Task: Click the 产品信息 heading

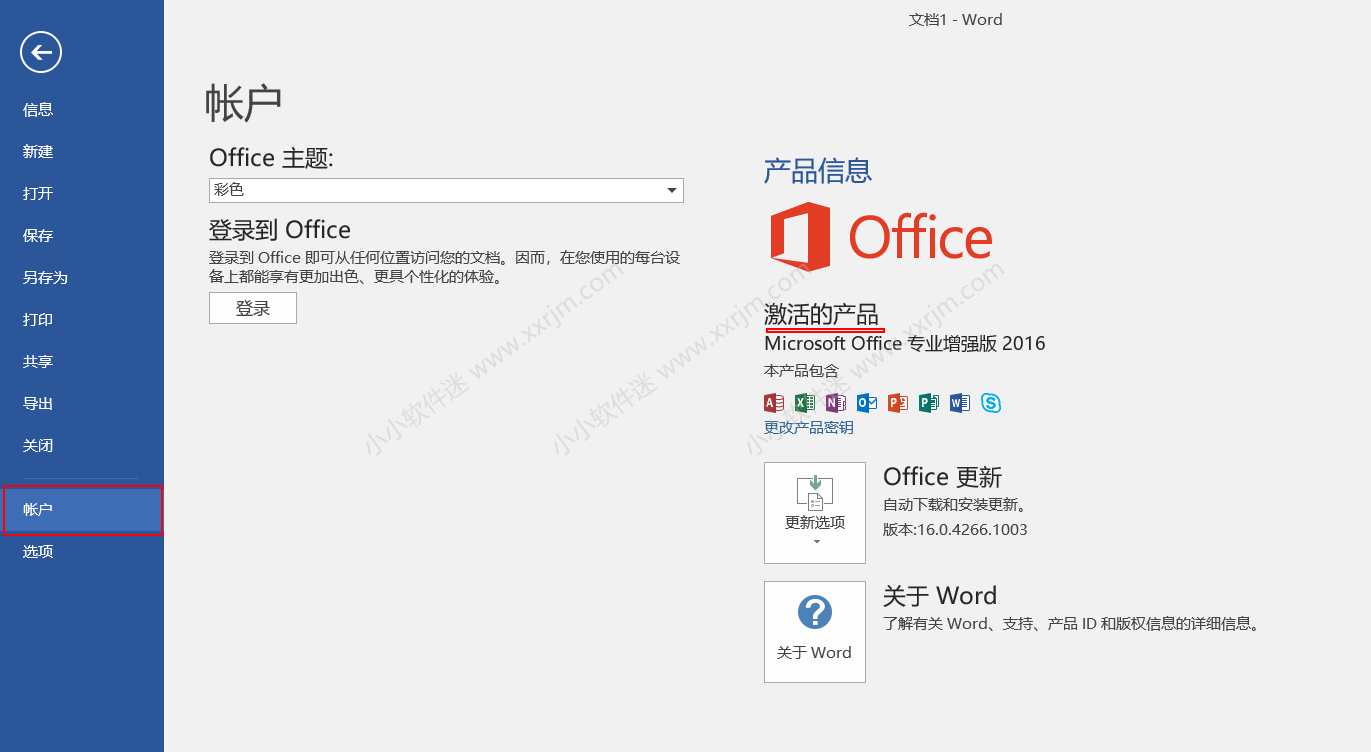Action: (x=818, y=171)
